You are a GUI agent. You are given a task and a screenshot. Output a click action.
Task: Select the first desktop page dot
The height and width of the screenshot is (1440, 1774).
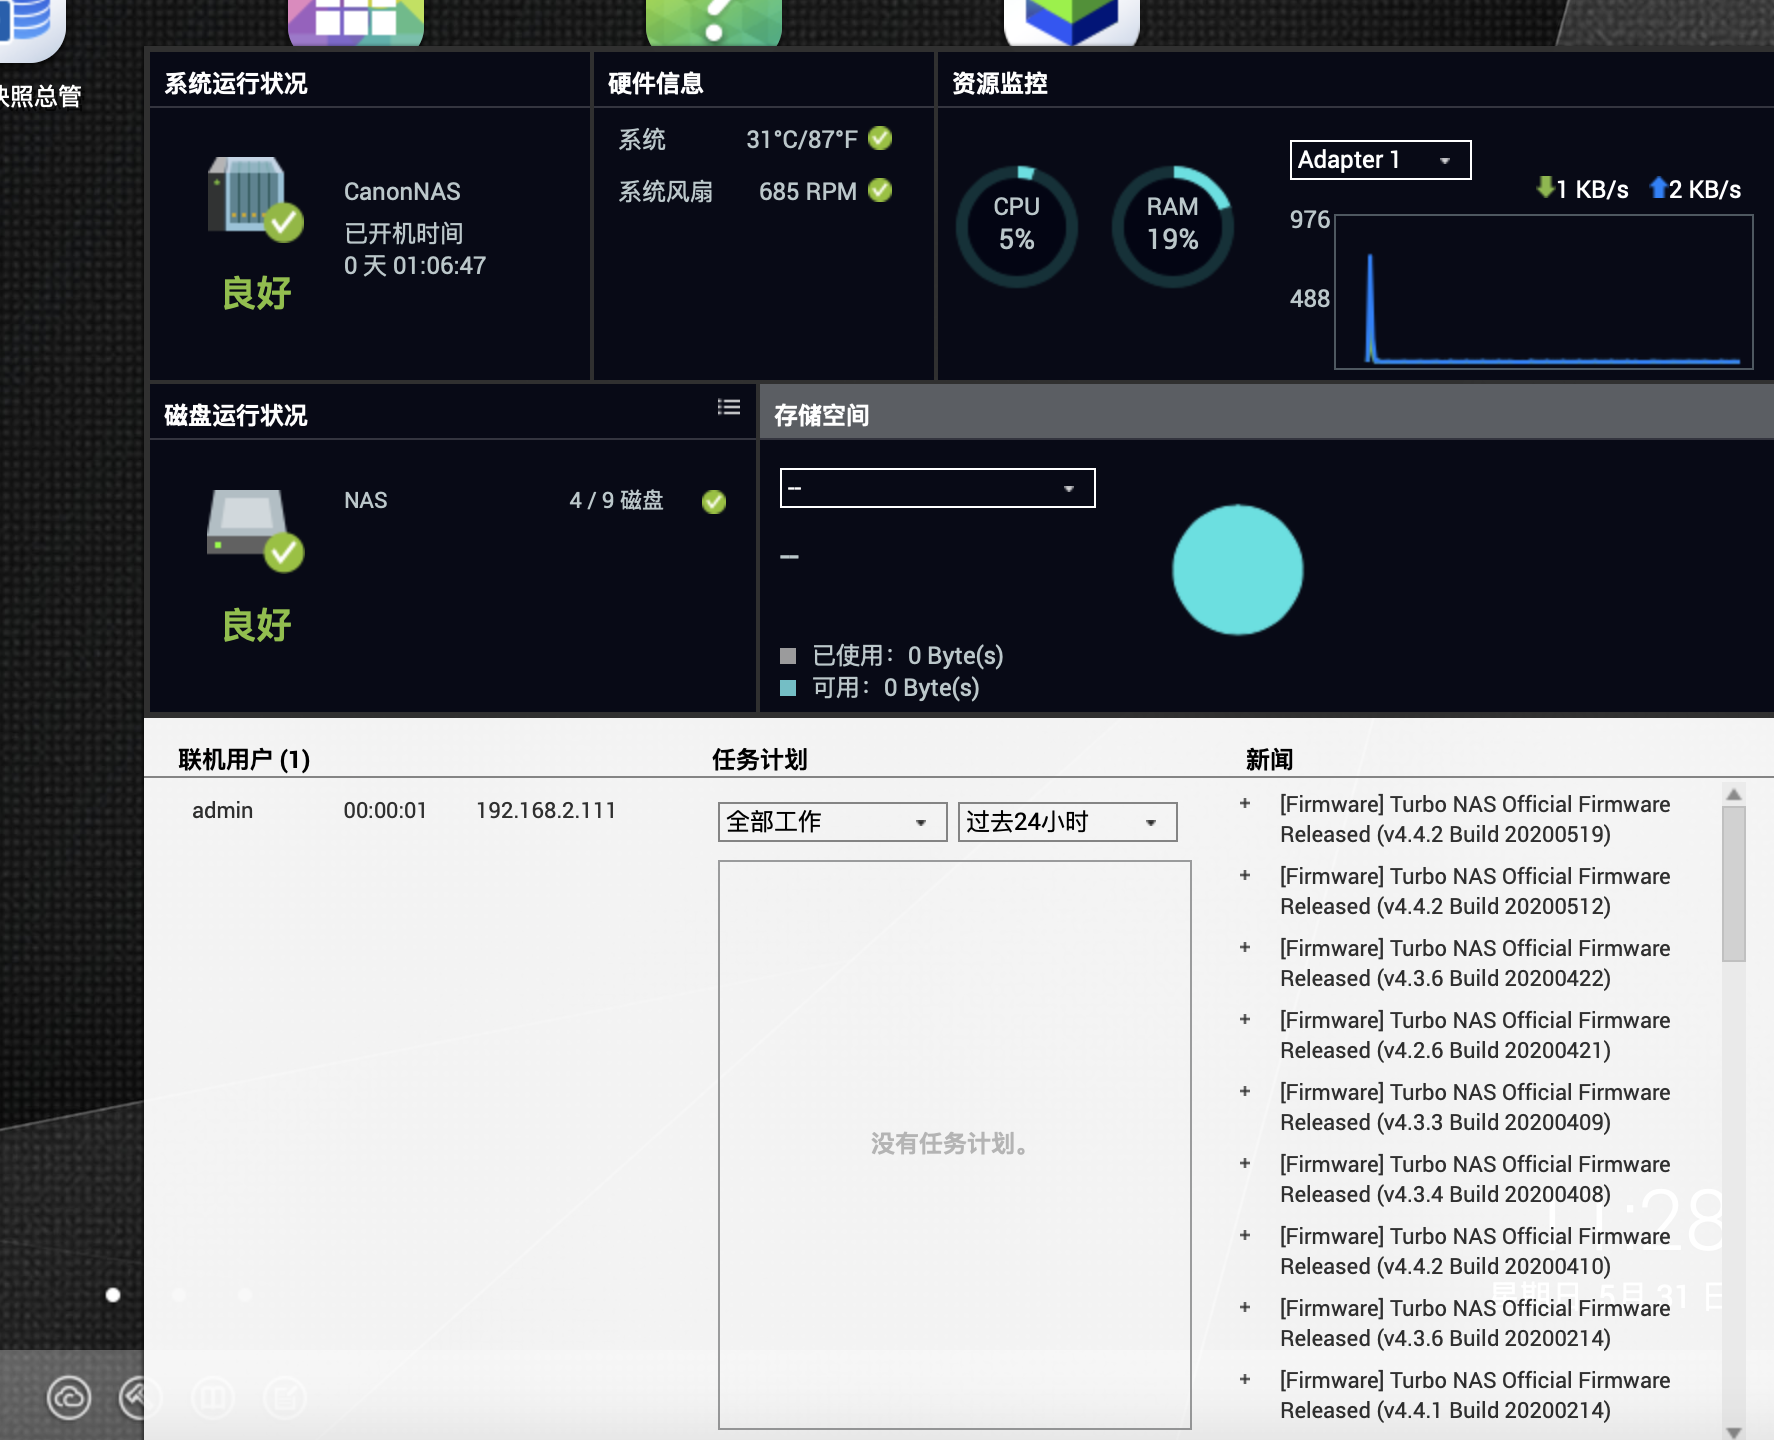113,1295
